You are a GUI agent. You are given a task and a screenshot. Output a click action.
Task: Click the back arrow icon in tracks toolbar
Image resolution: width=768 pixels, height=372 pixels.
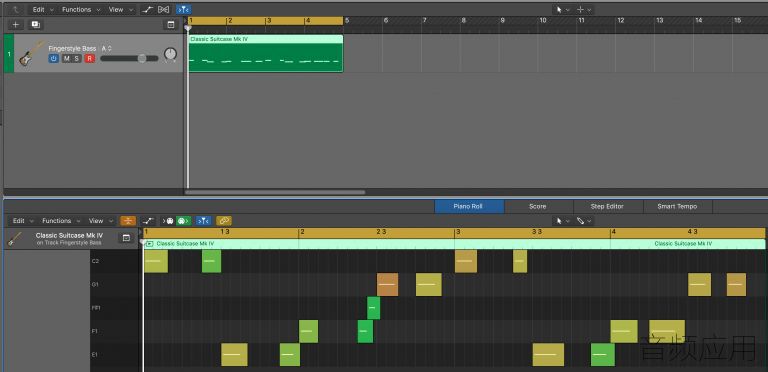(x=17, y=9)
